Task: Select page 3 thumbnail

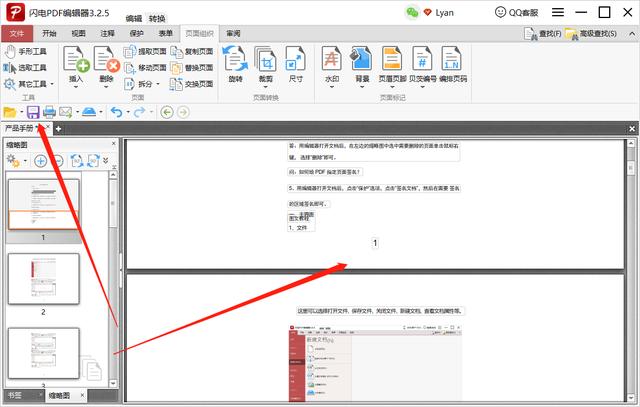Action: coord(44,353)
